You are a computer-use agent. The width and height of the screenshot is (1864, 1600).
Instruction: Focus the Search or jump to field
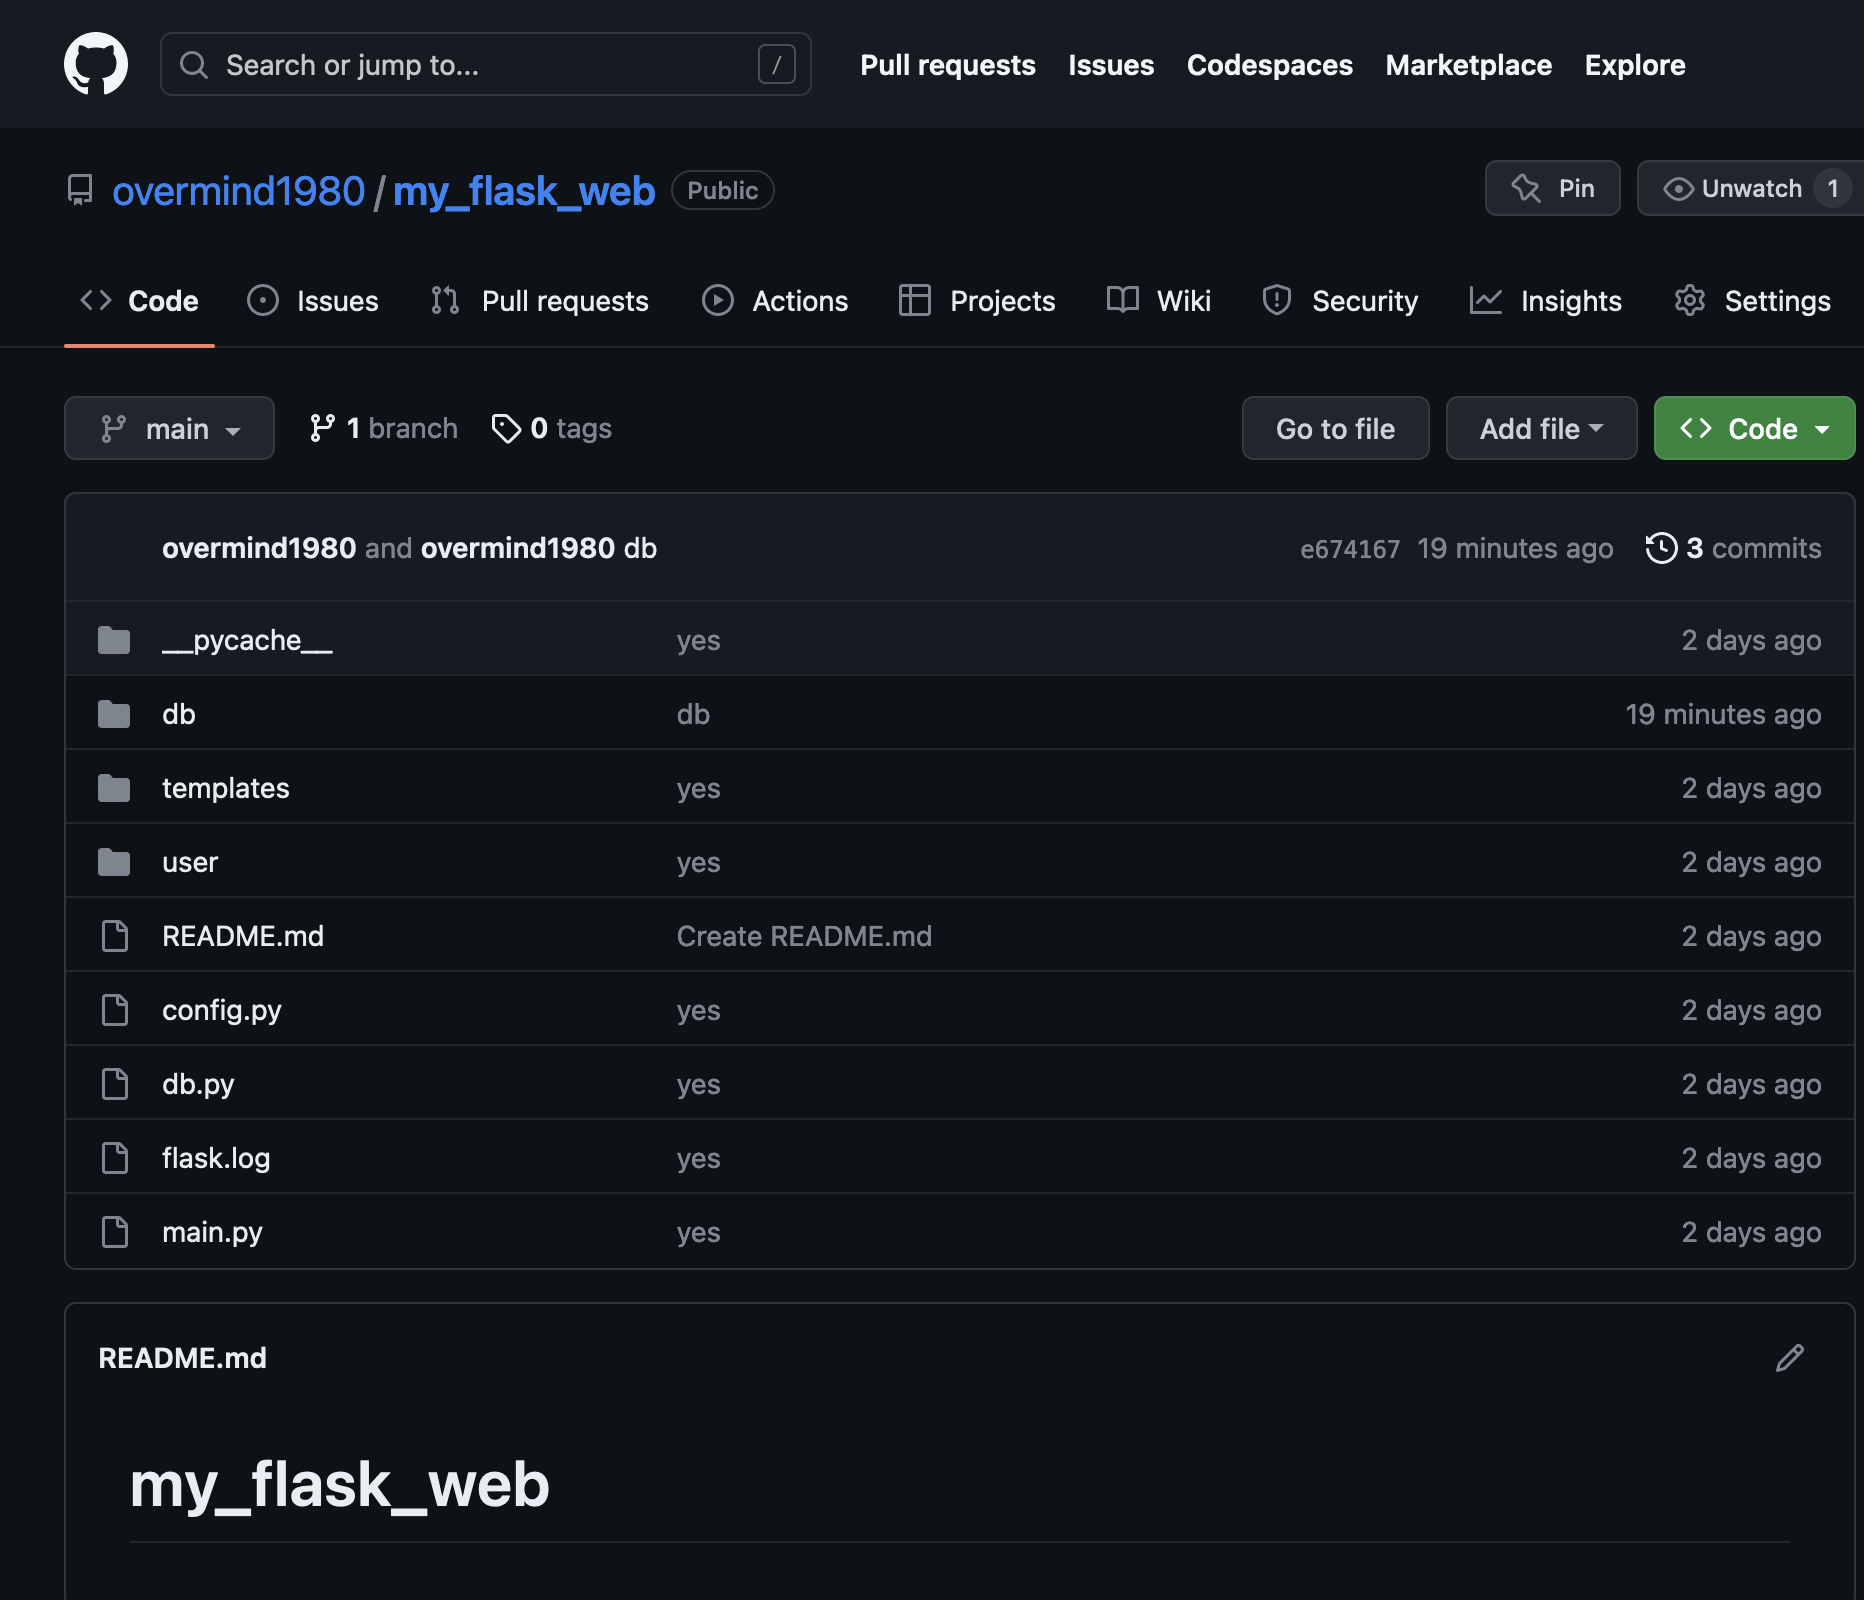pos(486,64)
